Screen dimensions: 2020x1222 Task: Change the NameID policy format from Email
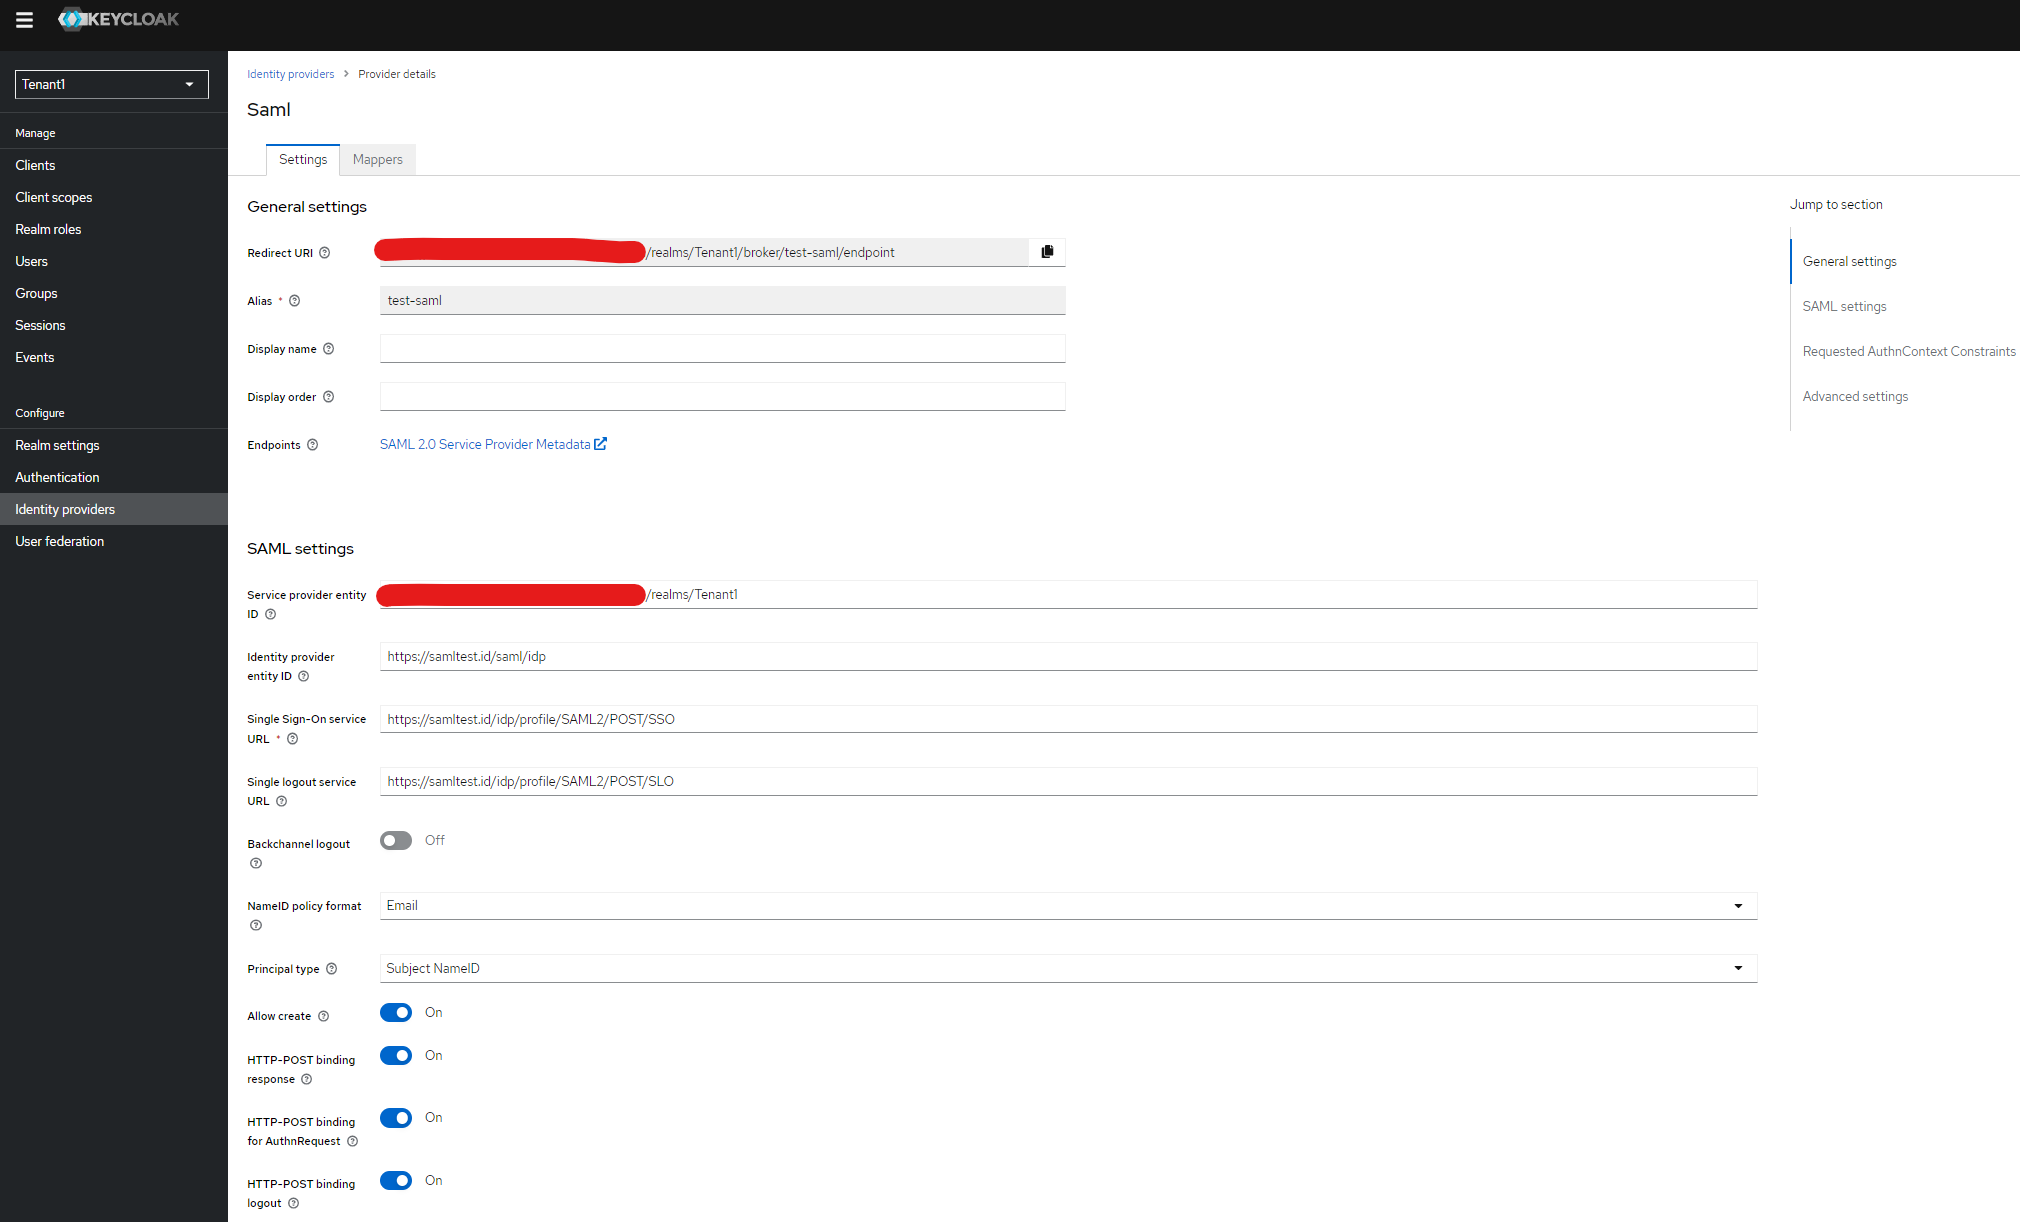tap(1738, 905)
